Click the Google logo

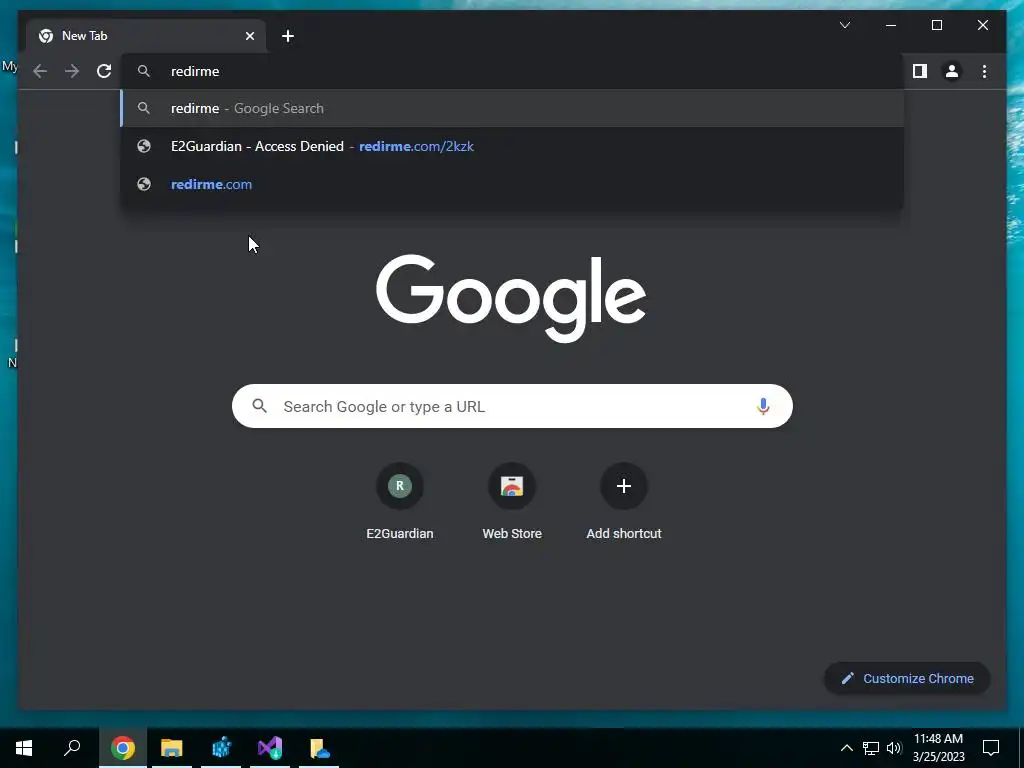click(x=511, y=298)
